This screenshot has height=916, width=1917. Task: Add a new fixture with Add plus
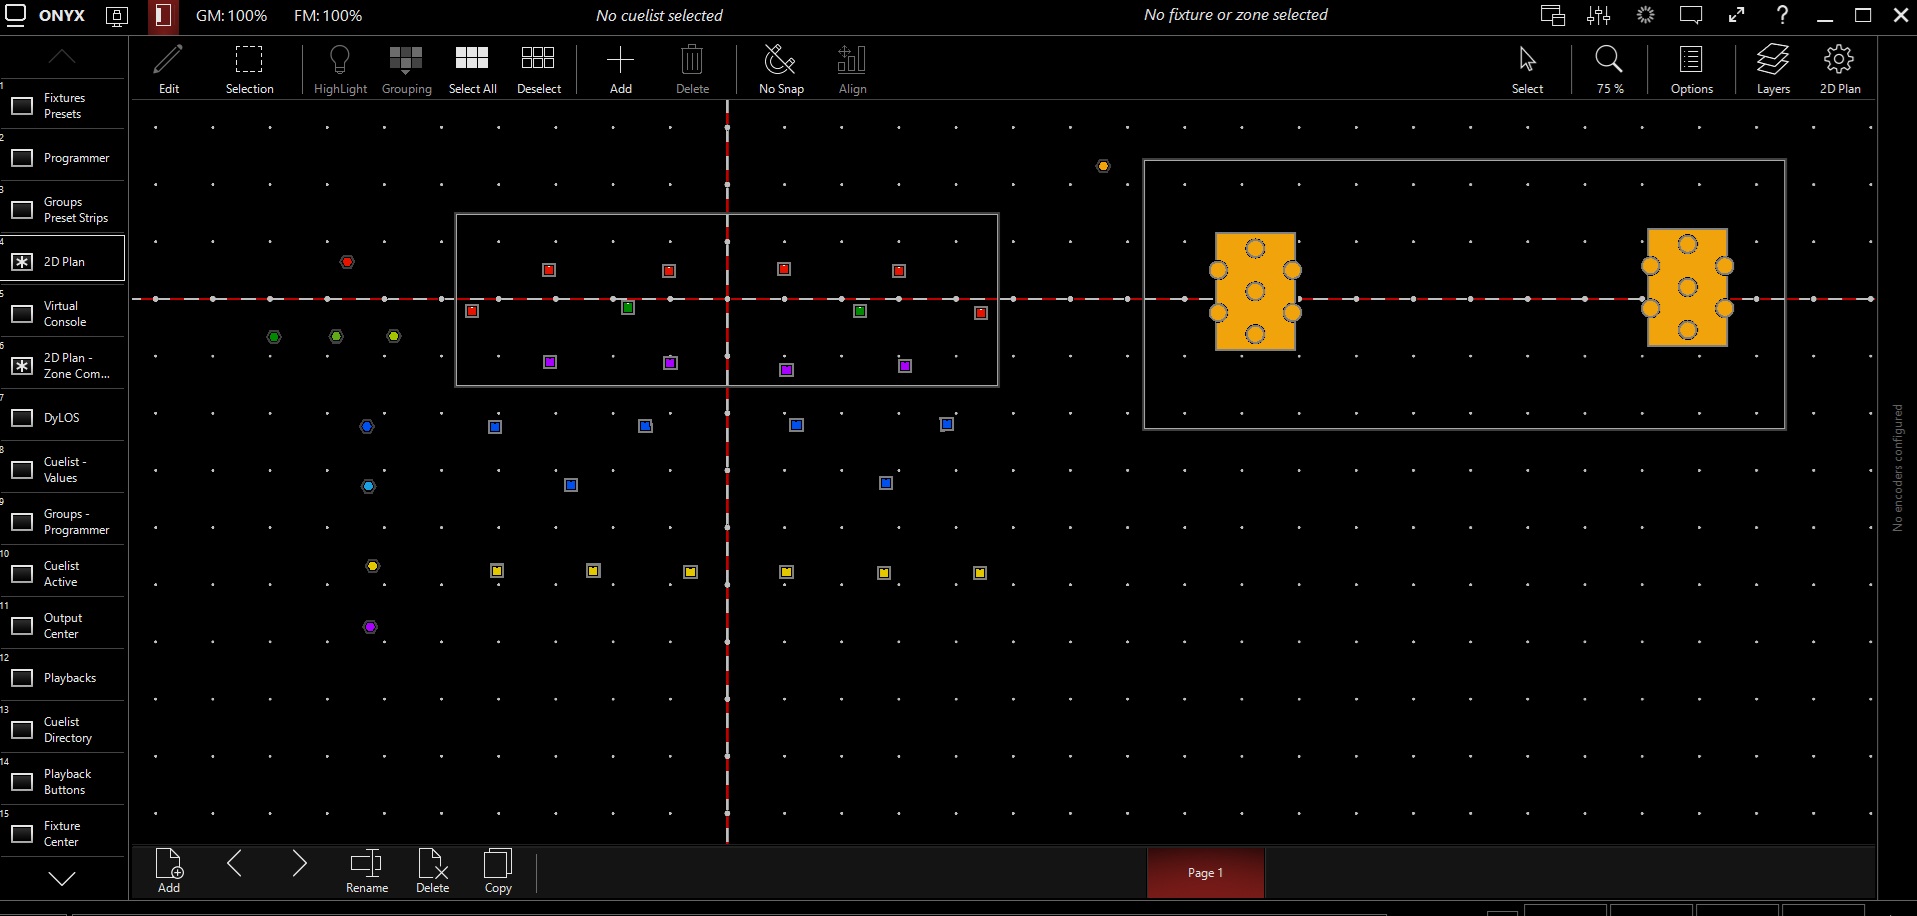pos(620,69)
